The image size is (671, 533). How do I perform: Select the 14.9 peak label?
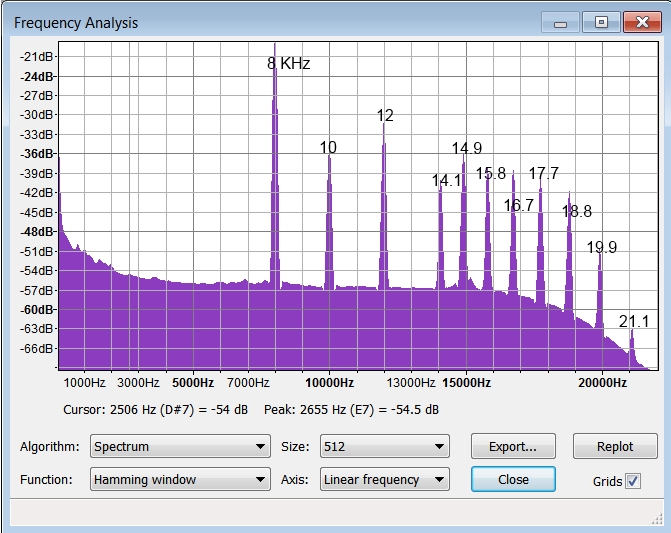click(x=466, y=149)
